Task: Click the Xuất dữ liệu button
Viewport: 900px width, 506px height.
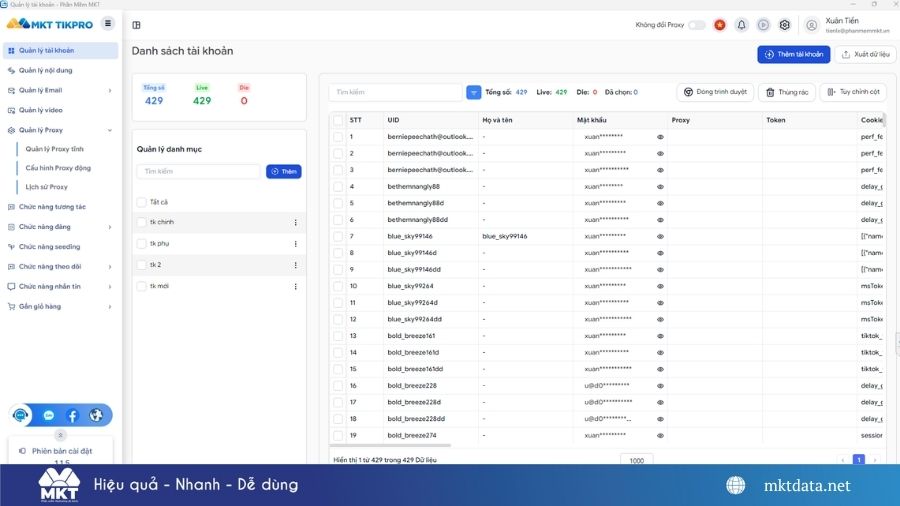Action: point(866,55)
